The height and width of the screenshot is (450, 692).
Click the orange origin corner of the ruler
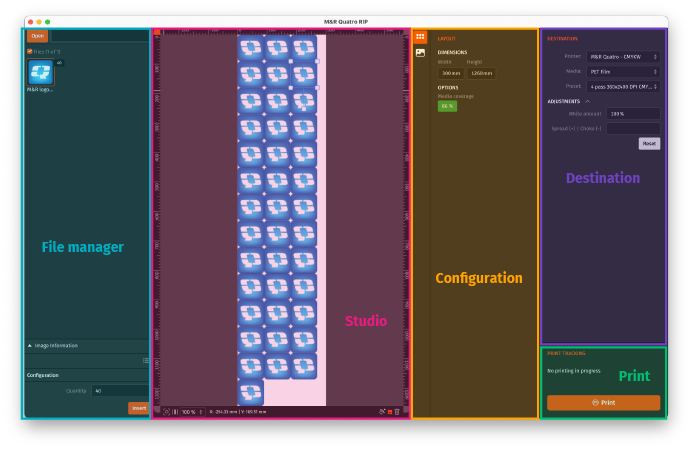[156, 33]
